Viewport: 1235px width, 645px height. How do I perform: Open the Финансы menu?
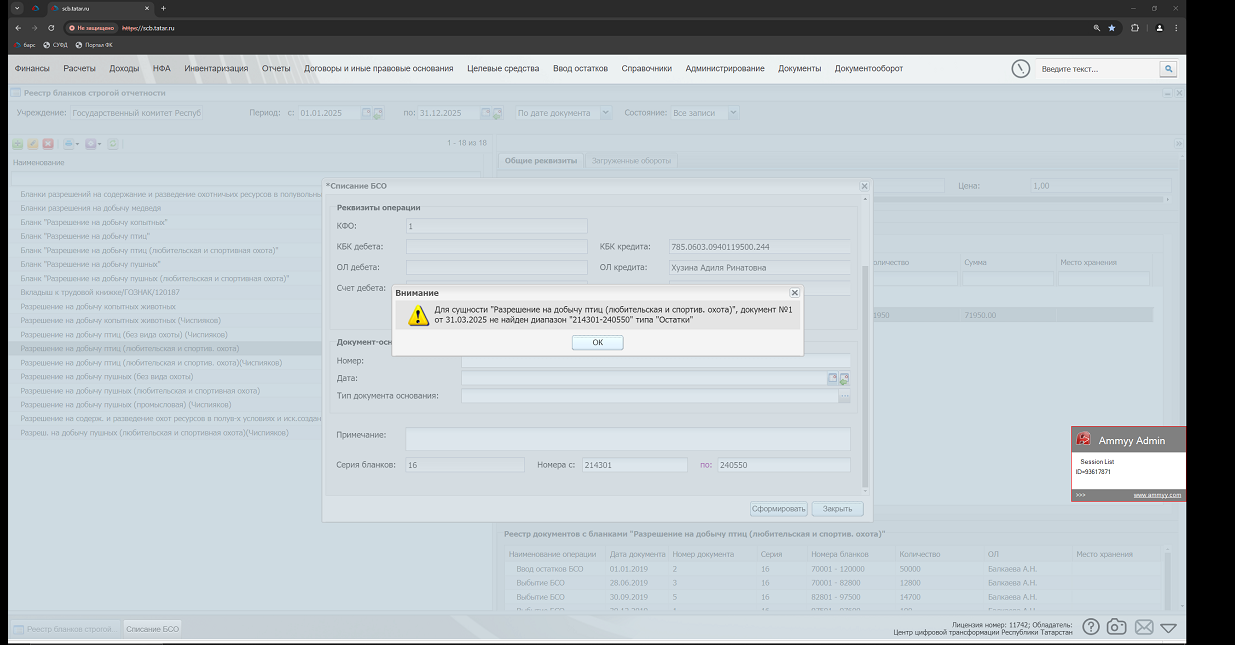32,68
